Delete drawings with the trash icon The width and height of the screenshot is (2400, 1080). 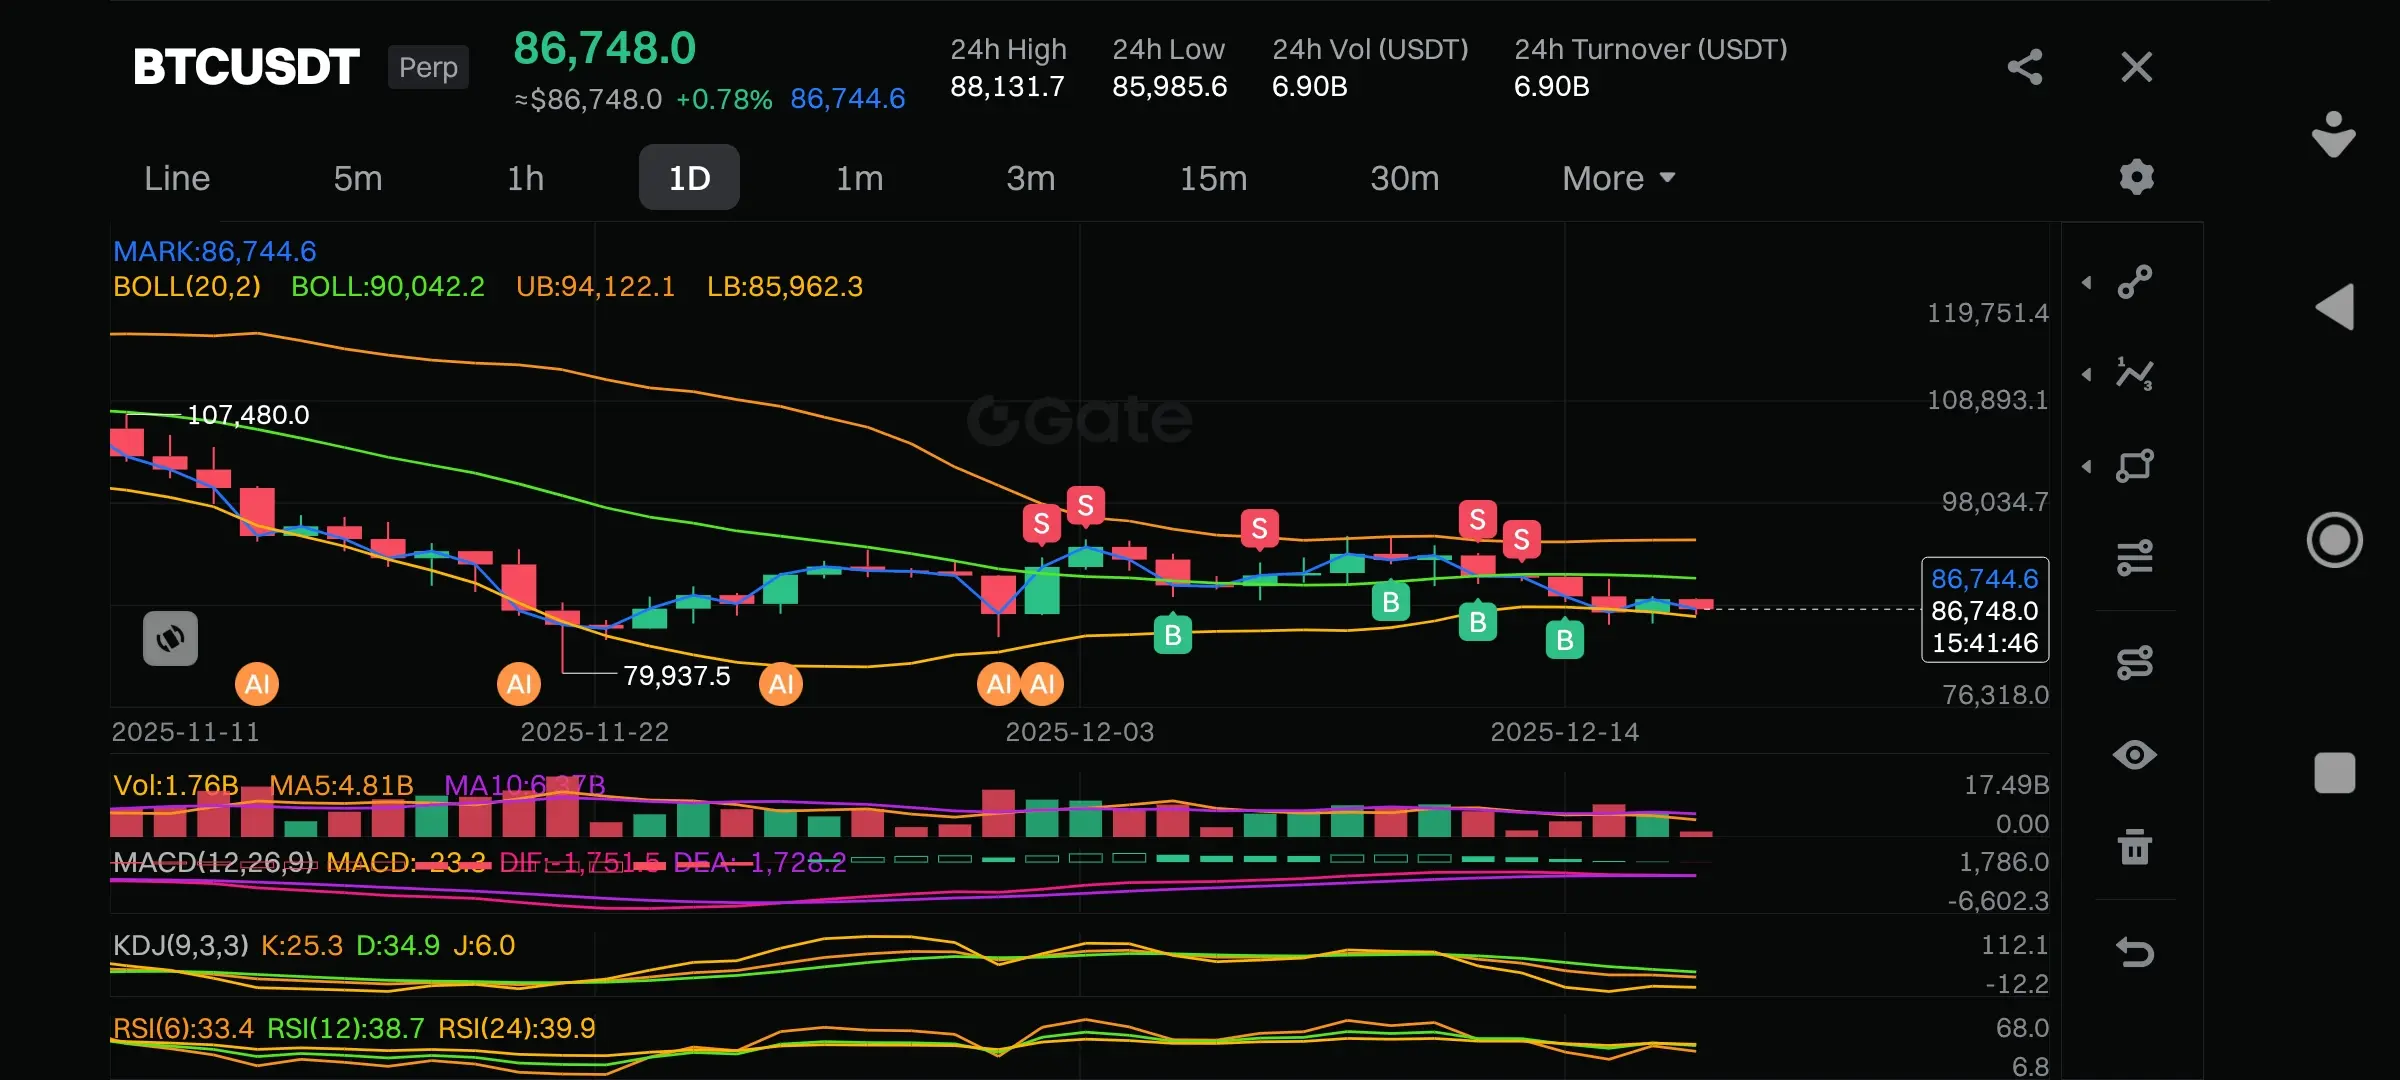coord(2135,847)
